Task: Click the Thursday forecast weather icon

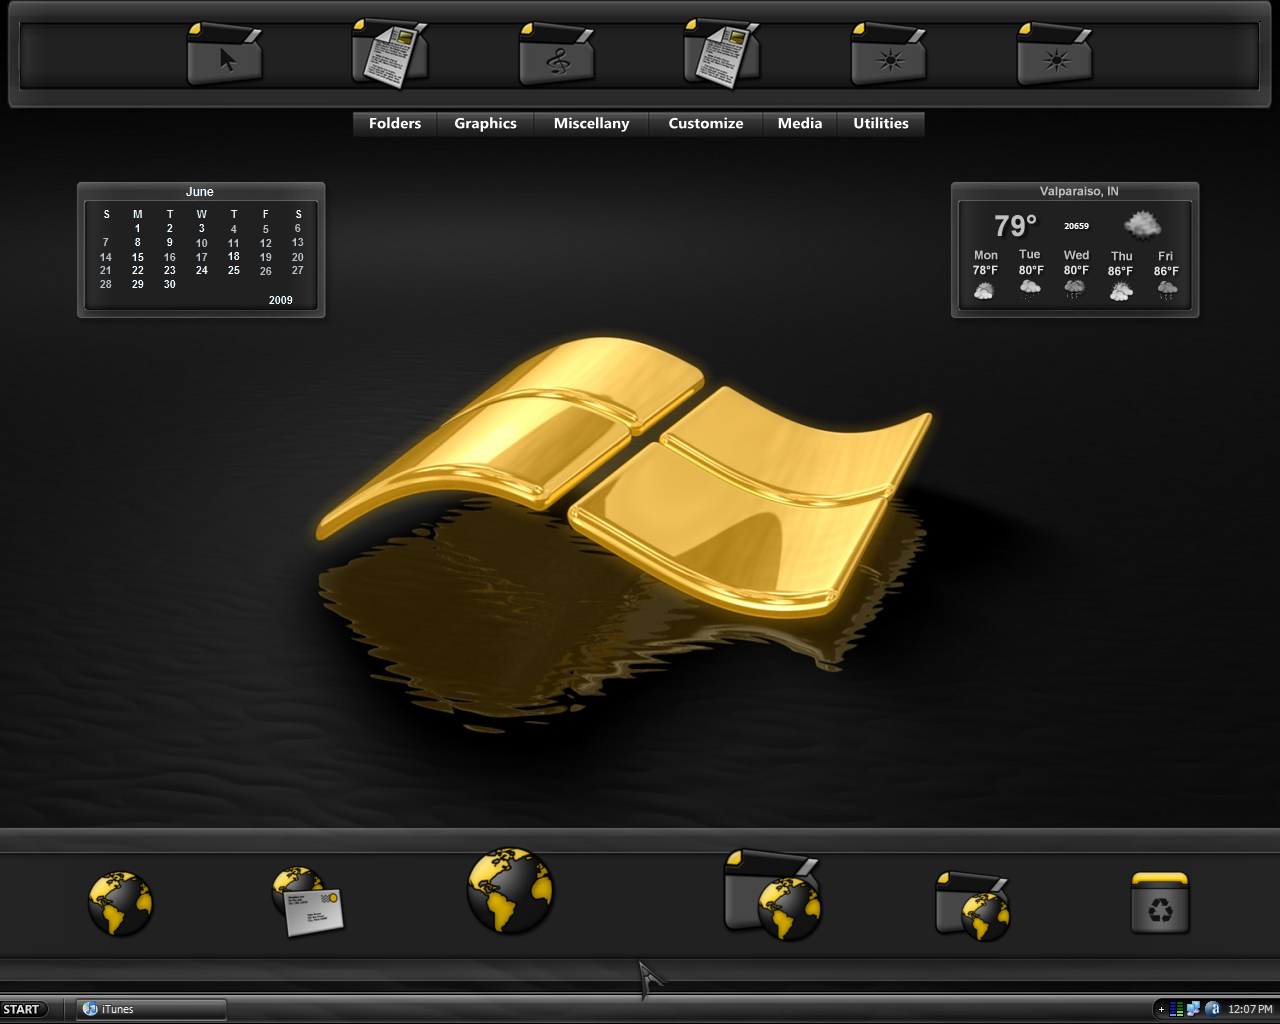Action: point(1121,291)
